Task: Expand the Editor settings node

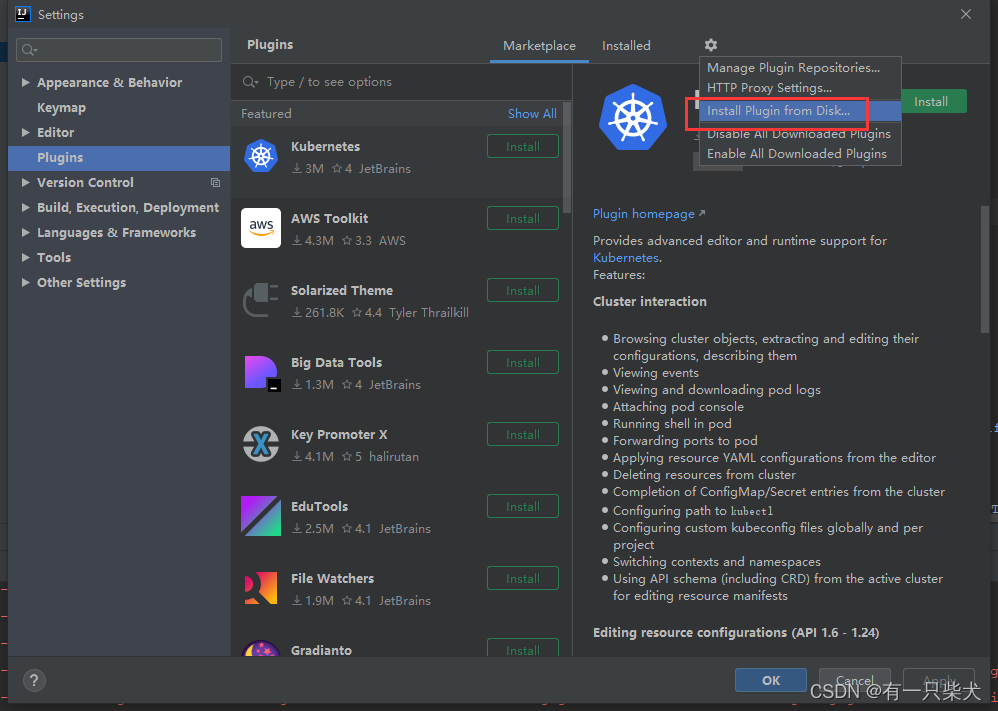Action: [25, 132]
